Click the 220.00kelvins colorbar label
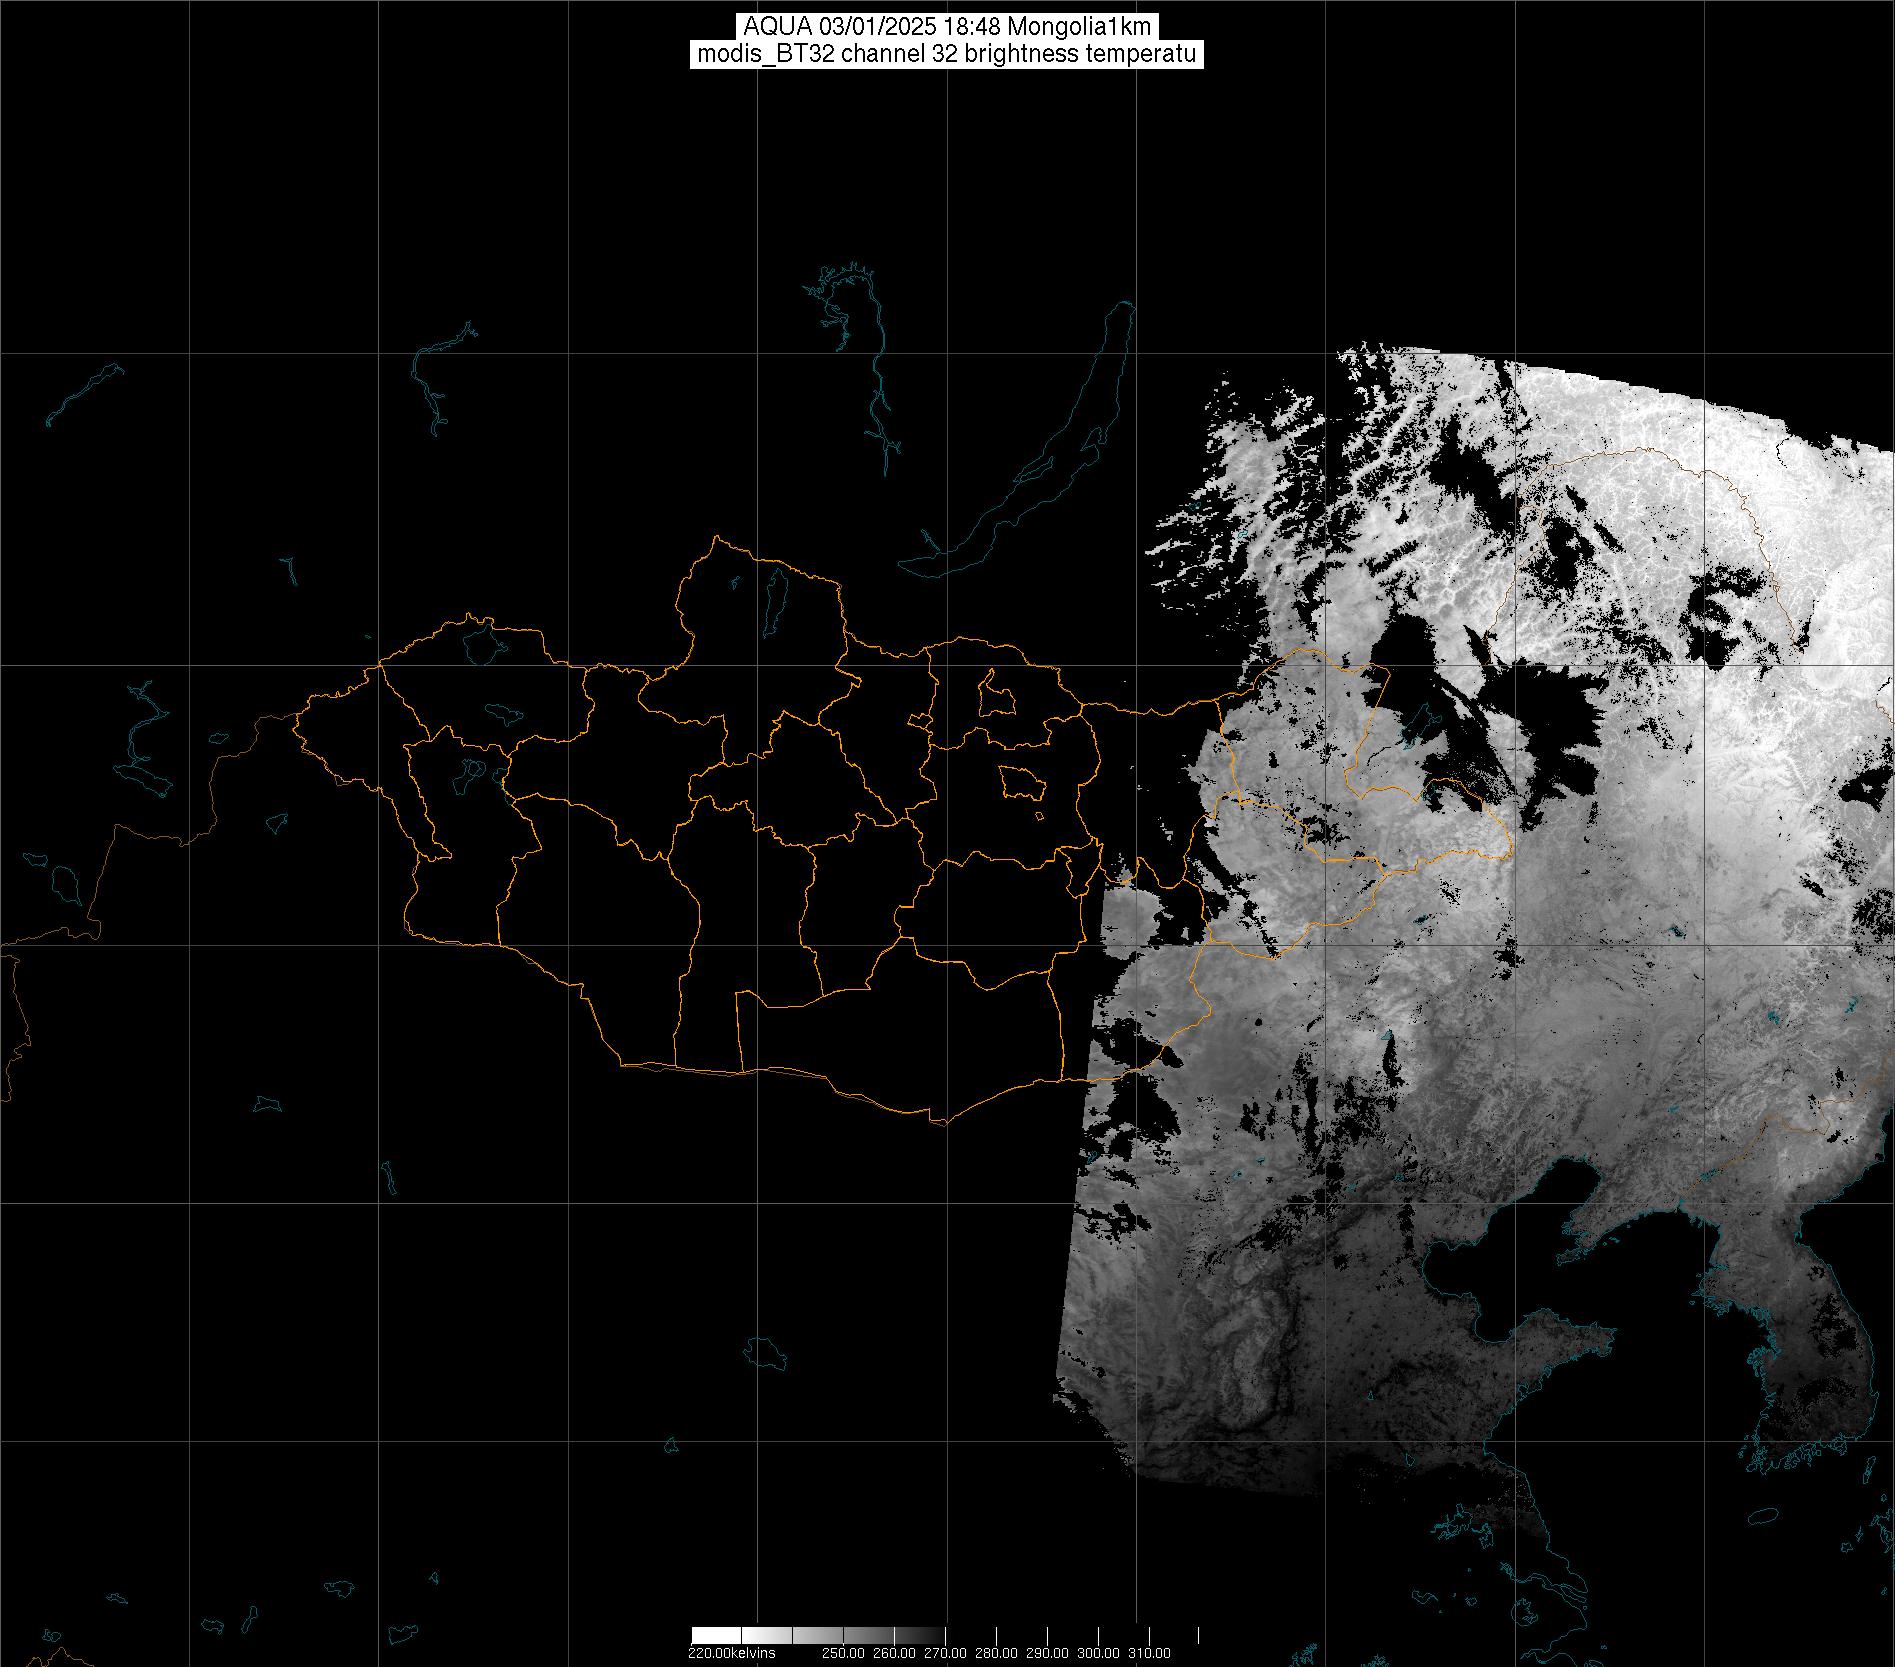The image size is (1895, 1667). [x=732, y=1653]
